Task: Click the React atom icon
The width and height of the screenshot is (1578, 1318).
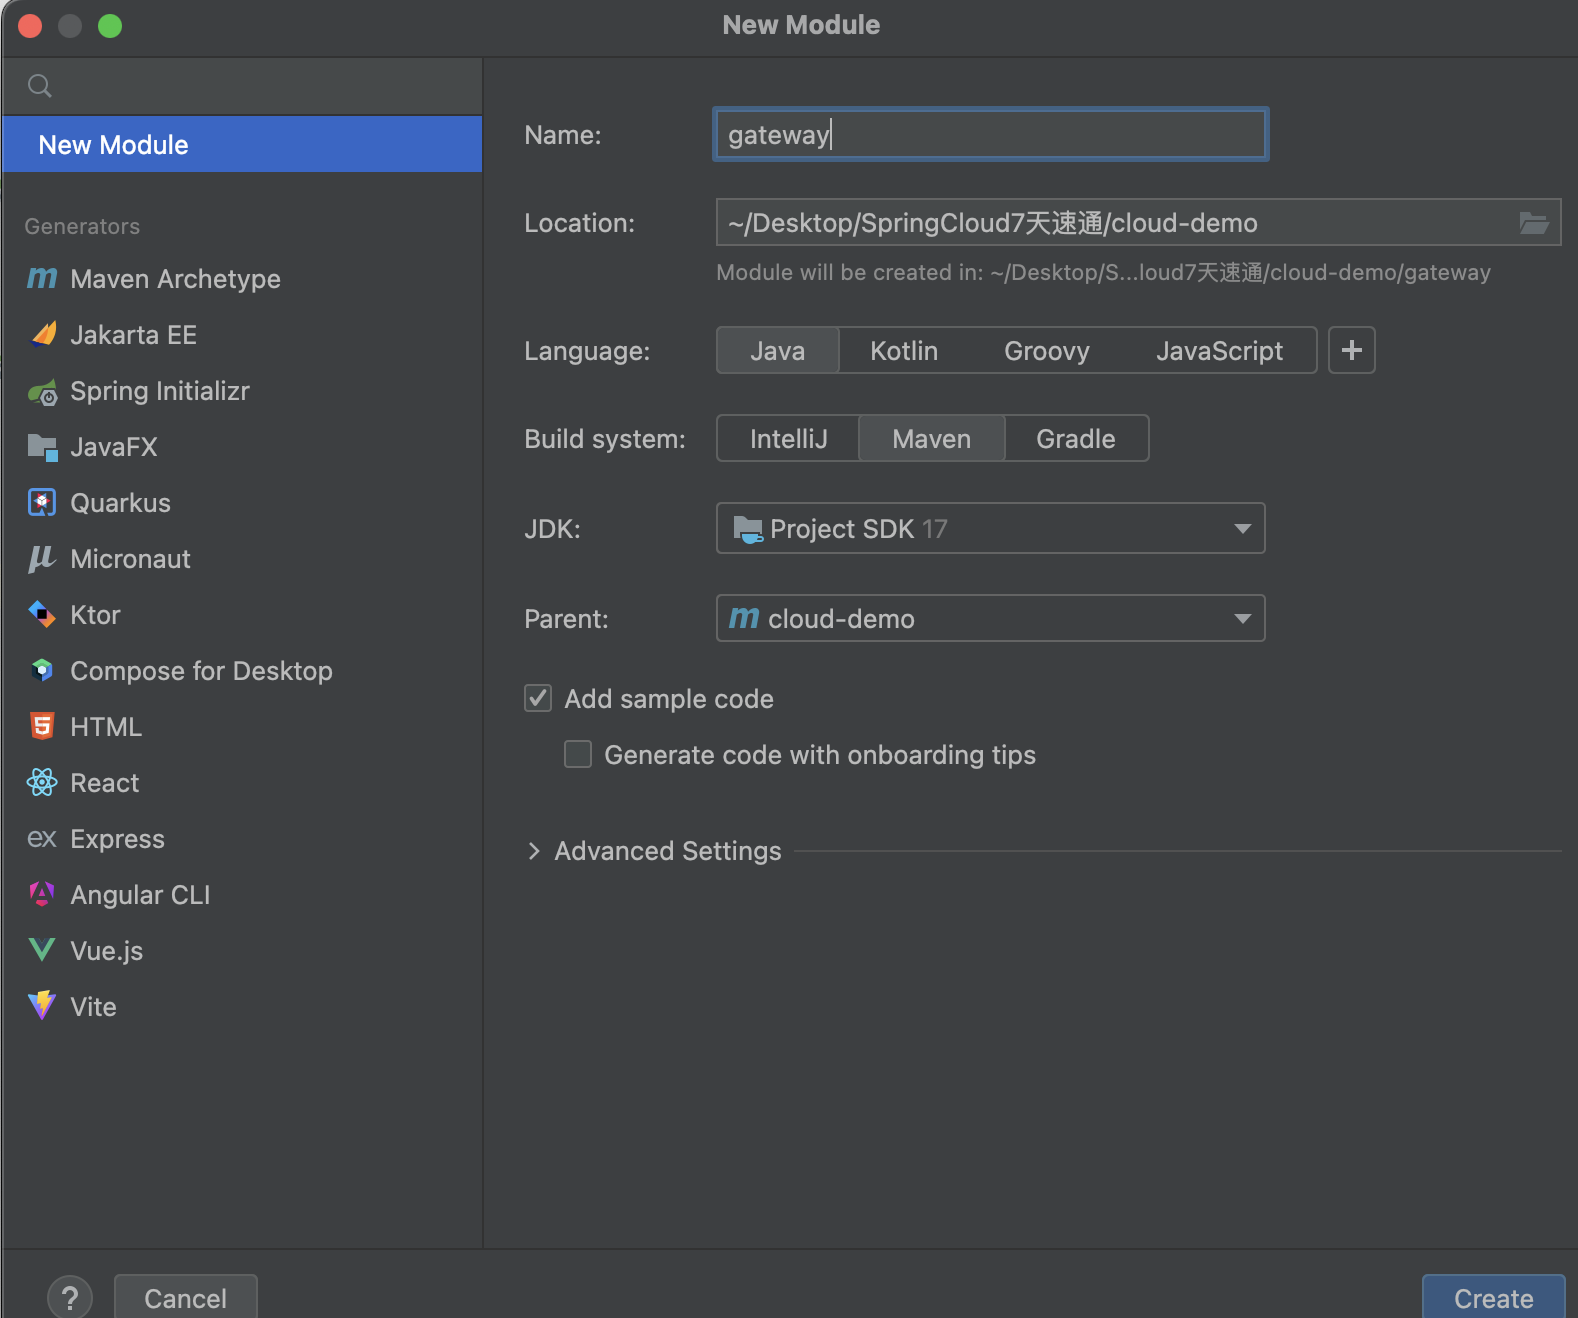Action: point(42,782)
